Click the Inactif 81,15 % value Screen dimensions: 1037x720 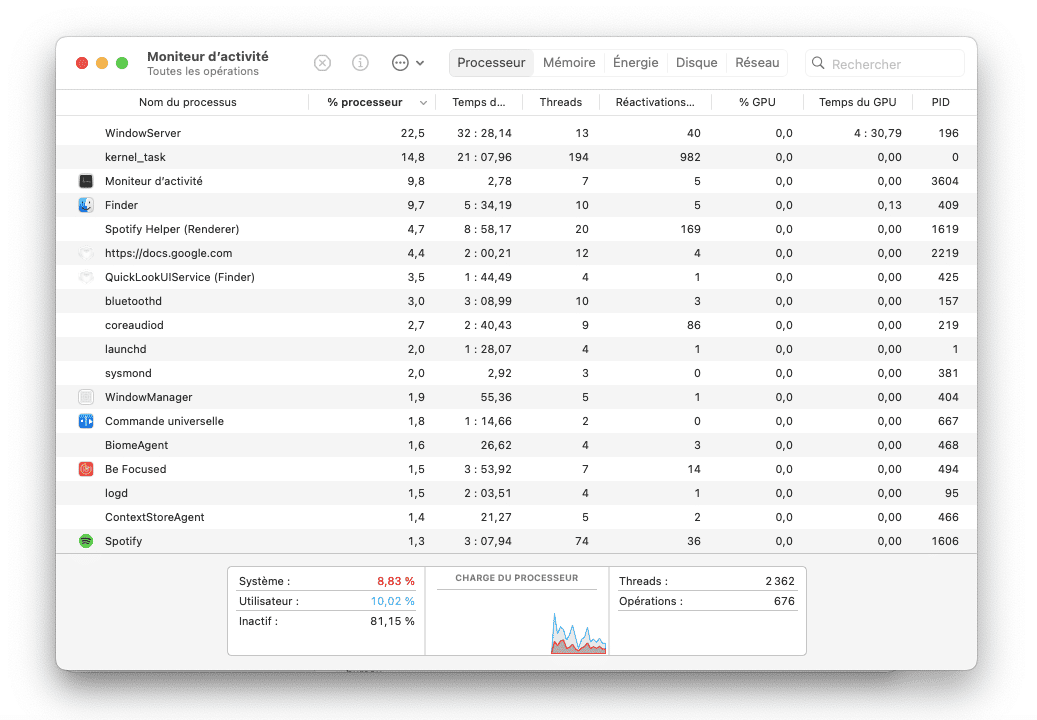click(x=392, y=621)
